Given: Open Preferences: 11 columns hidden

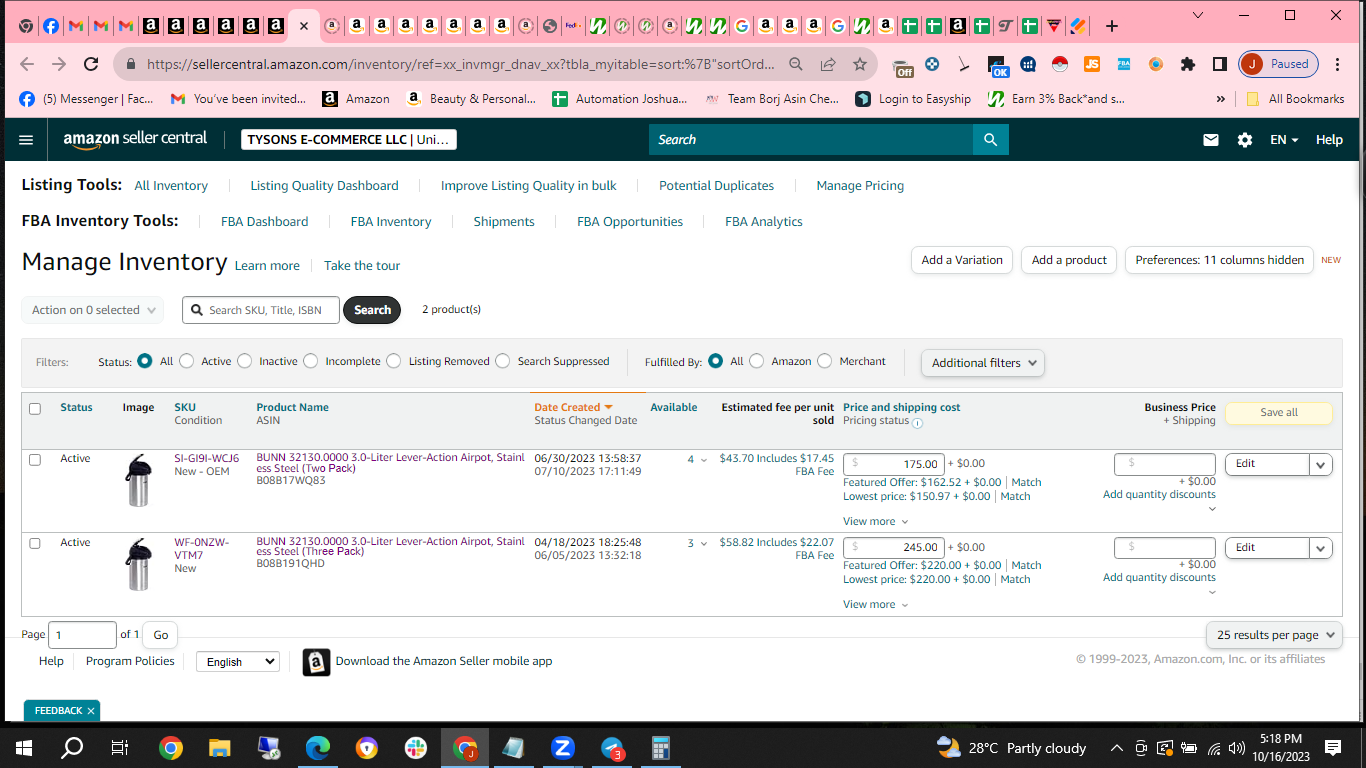Looking at the screenshot, I should (1219, 260).
